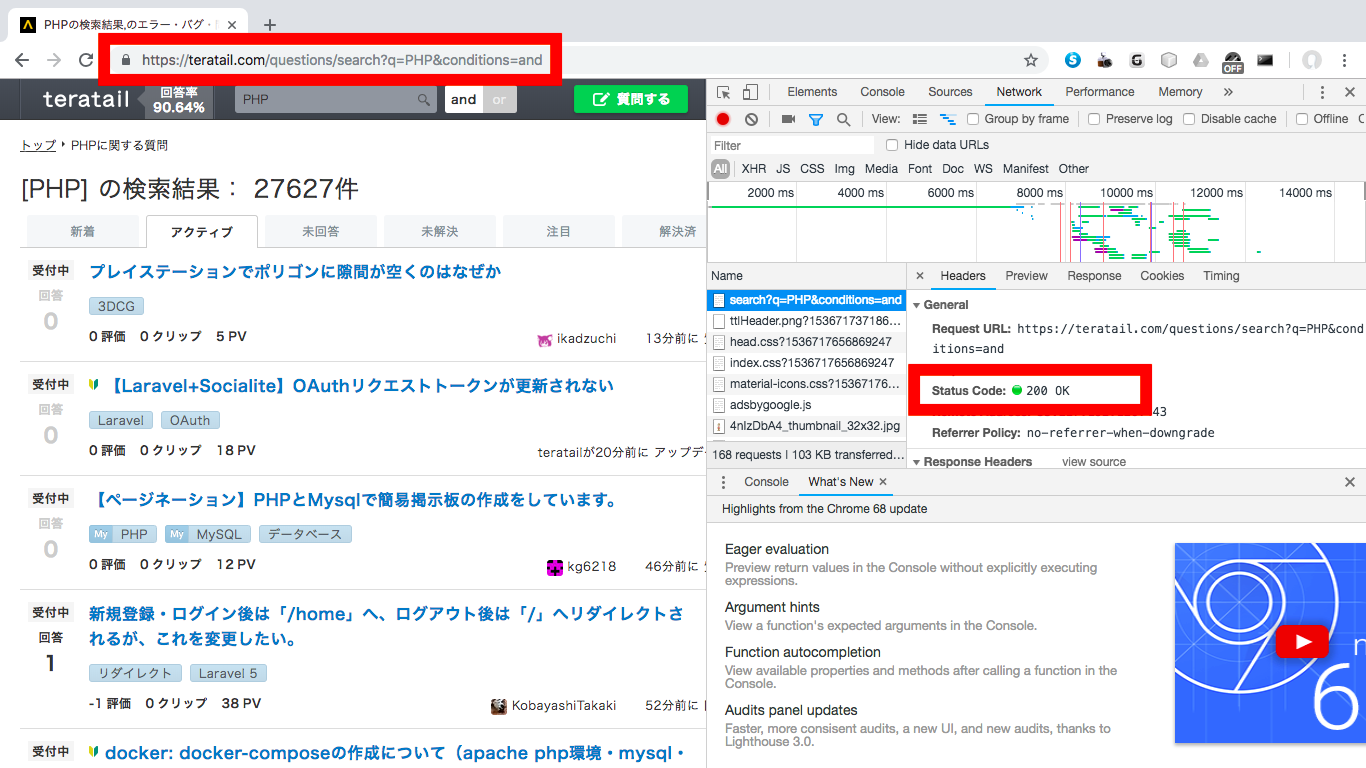Open the network request search

click(x=845, y=119)
